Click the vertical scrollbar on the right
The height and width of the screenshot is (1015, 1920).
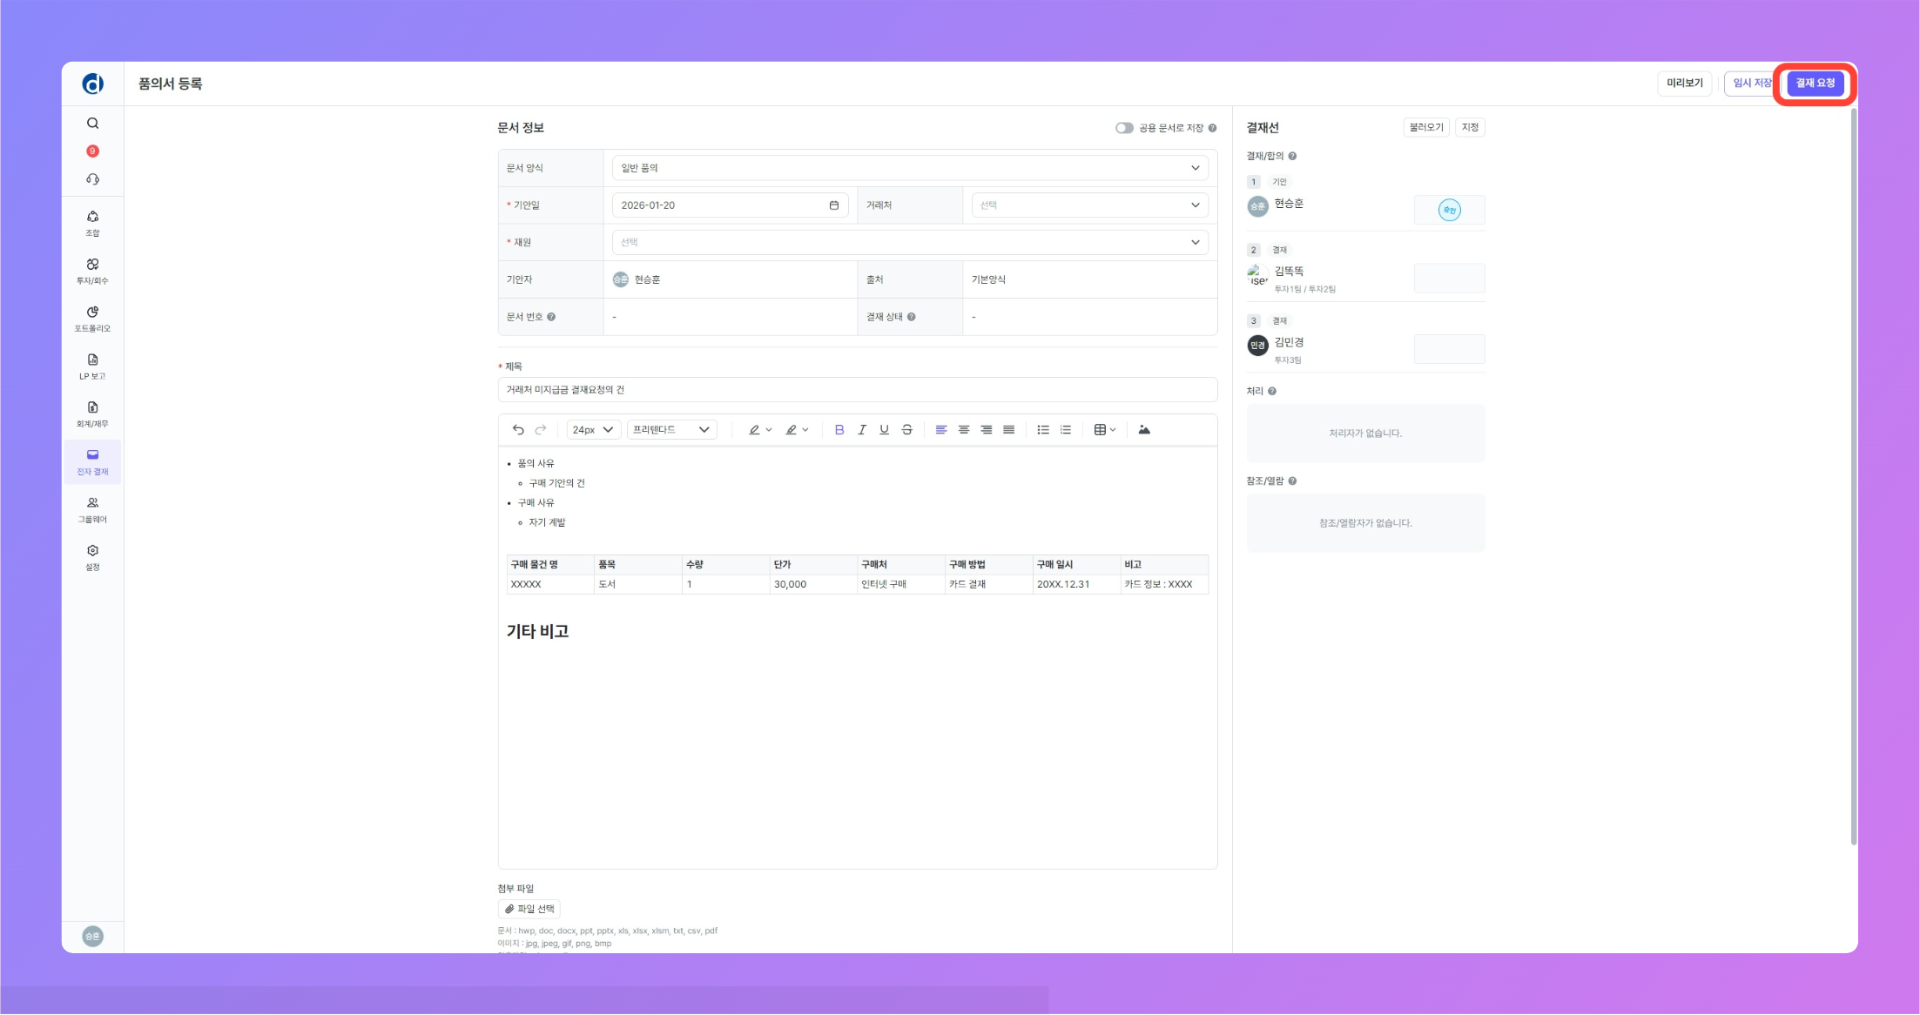[1853, 476]
